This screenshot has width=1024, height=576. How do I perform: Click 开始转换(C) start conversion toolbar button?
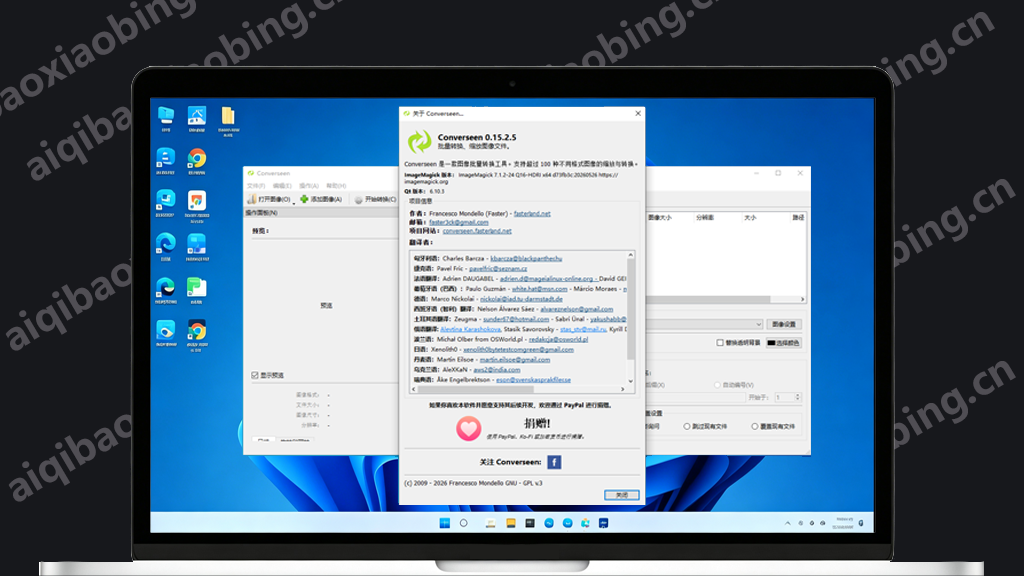coord(376,199)
